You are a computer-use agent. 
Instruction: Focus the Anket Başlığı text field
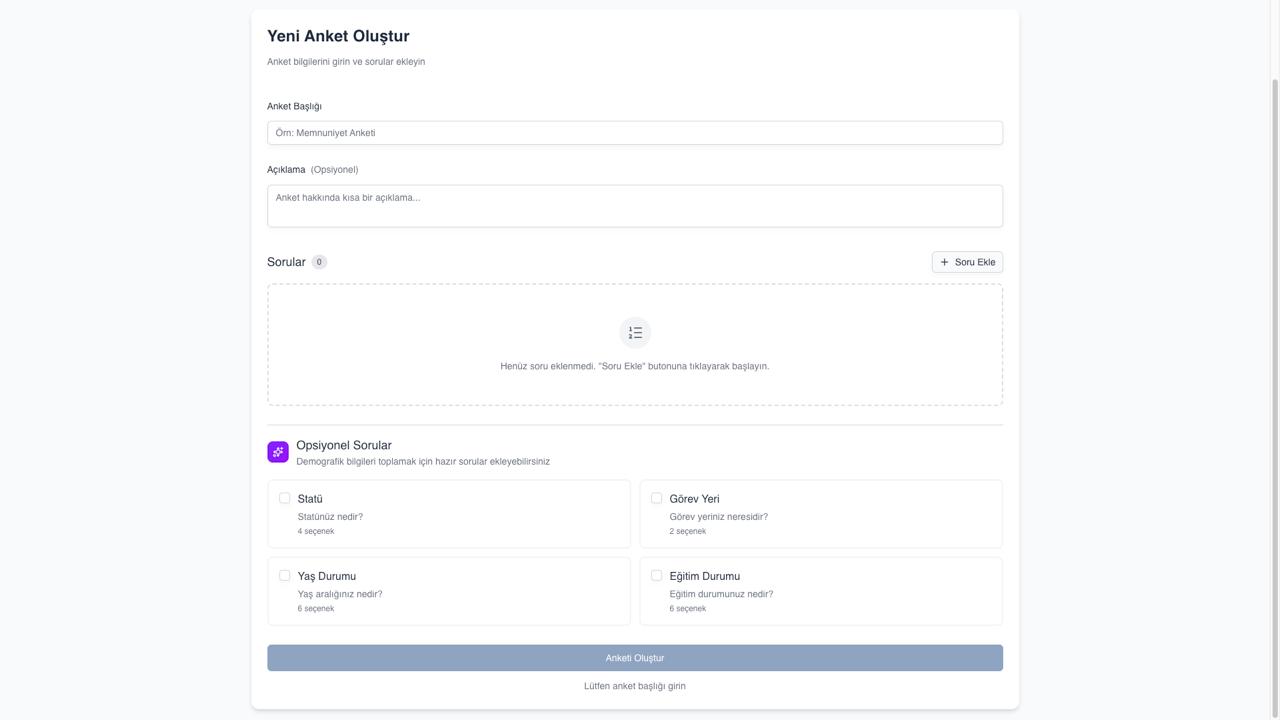[635, 133]
